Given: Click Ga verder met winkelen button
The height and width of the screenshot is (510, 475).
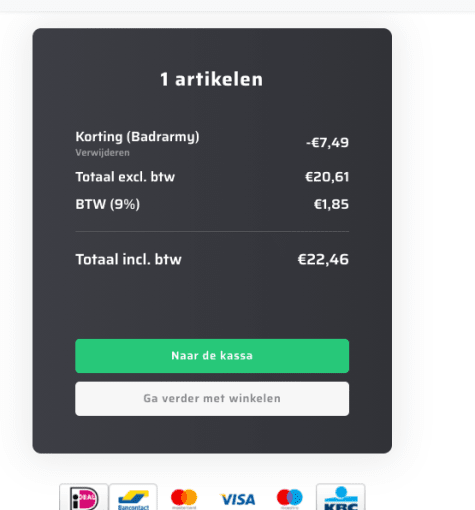Looking at the screenshot, I should click(212, 399).
